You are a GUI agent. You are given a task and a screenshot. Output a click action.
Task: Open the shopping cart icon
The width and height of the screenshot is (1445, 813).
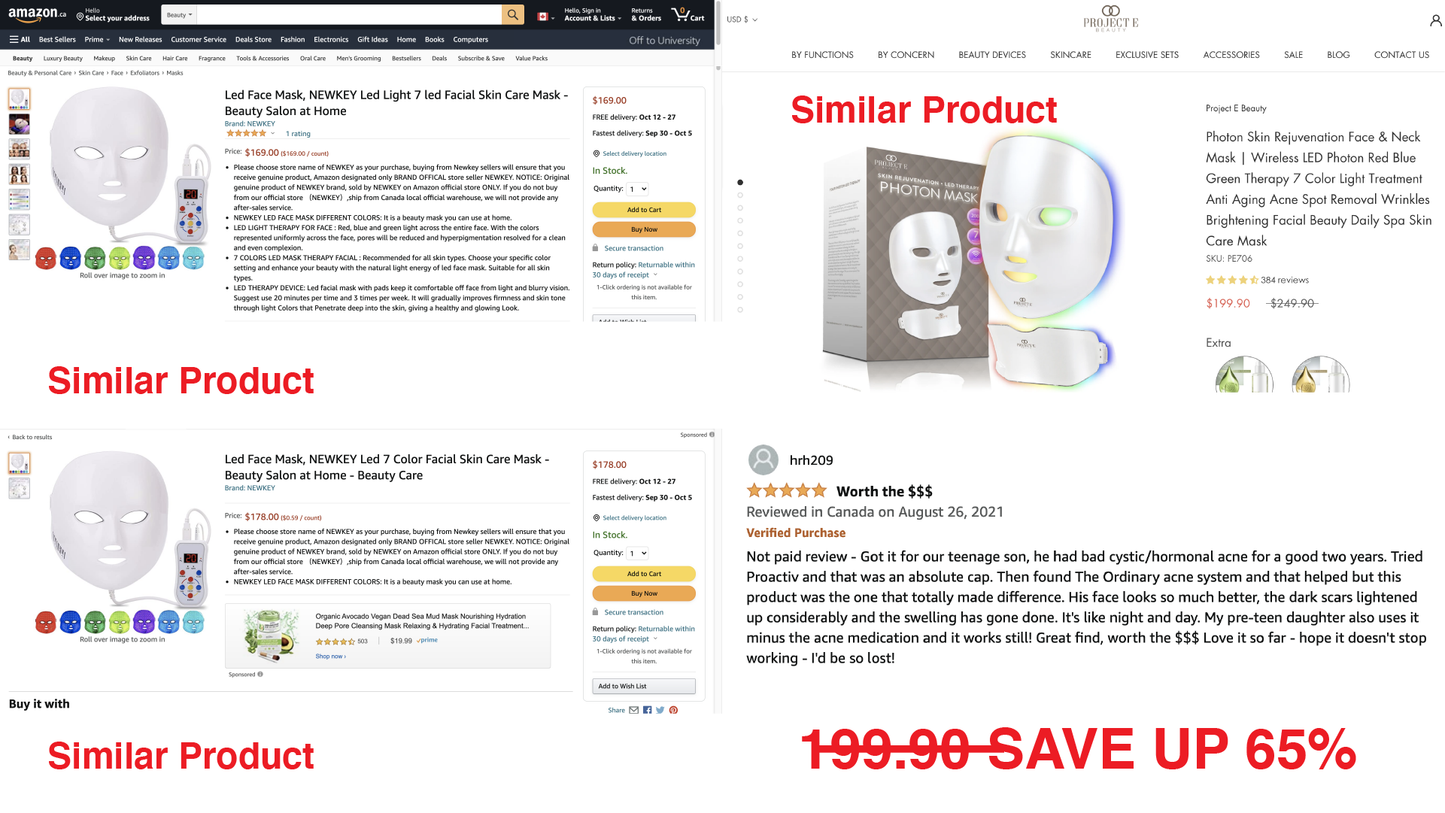click(x=688, y=14)
